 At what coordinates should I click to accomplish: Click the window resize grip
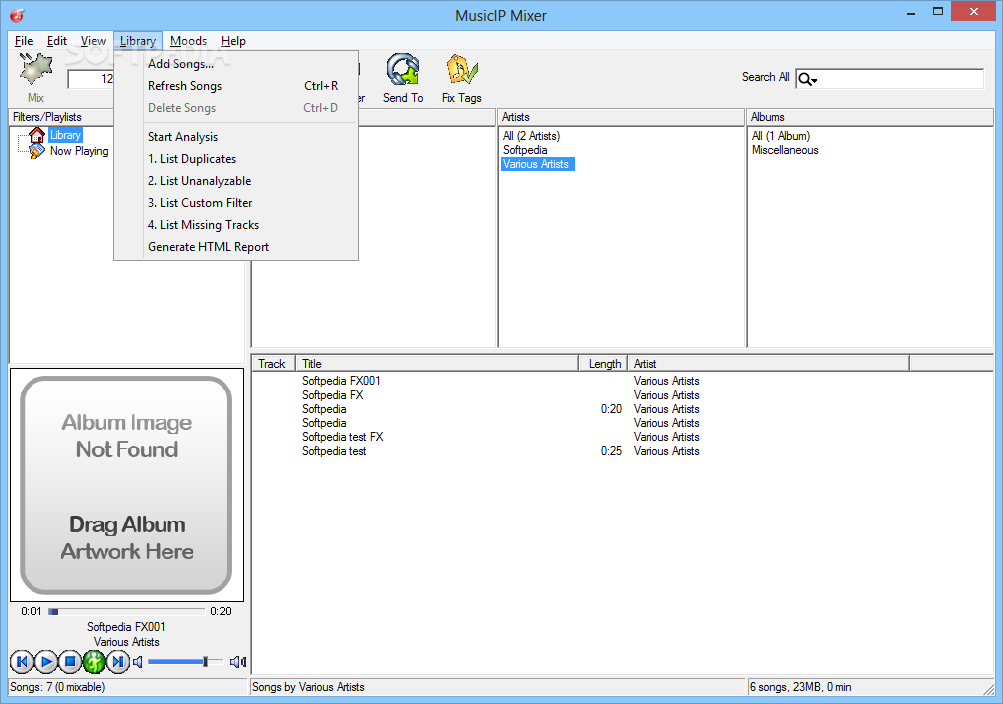[x=988, y=688]
